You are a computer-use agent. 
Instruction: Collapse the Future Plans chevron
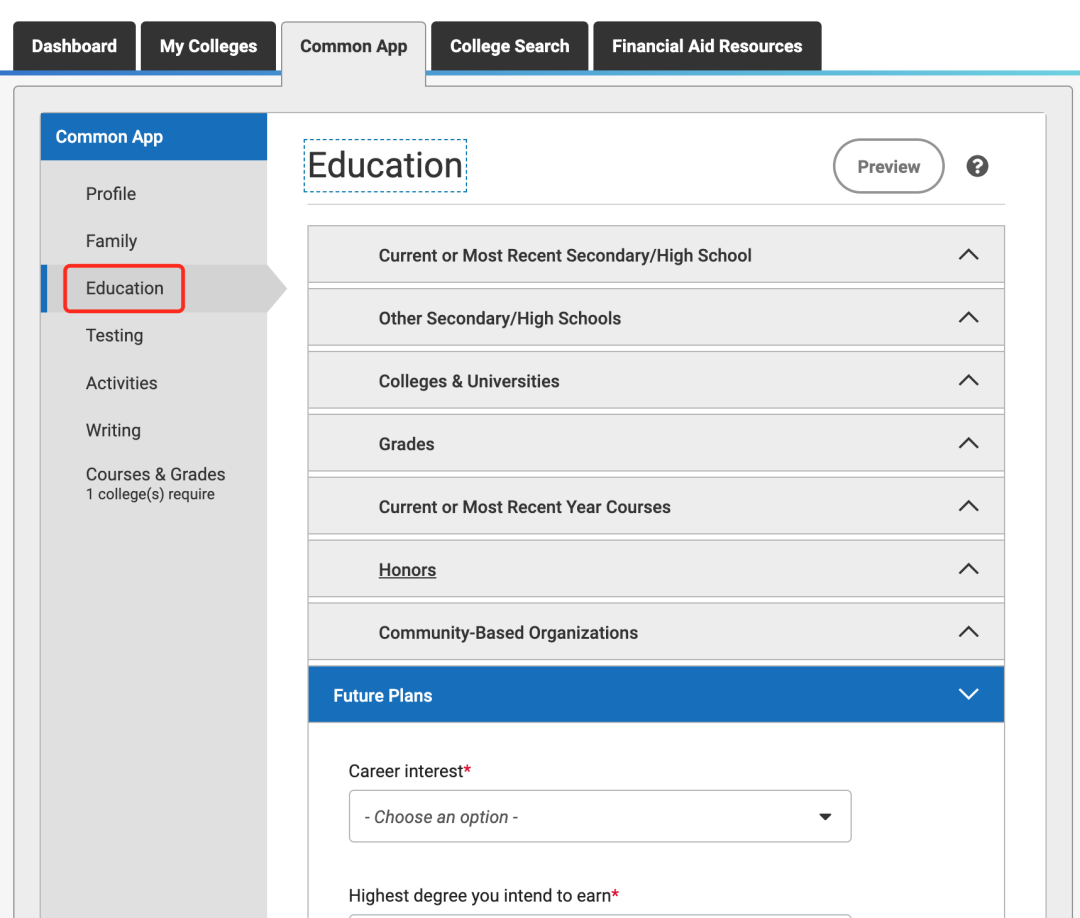[968, 694]
